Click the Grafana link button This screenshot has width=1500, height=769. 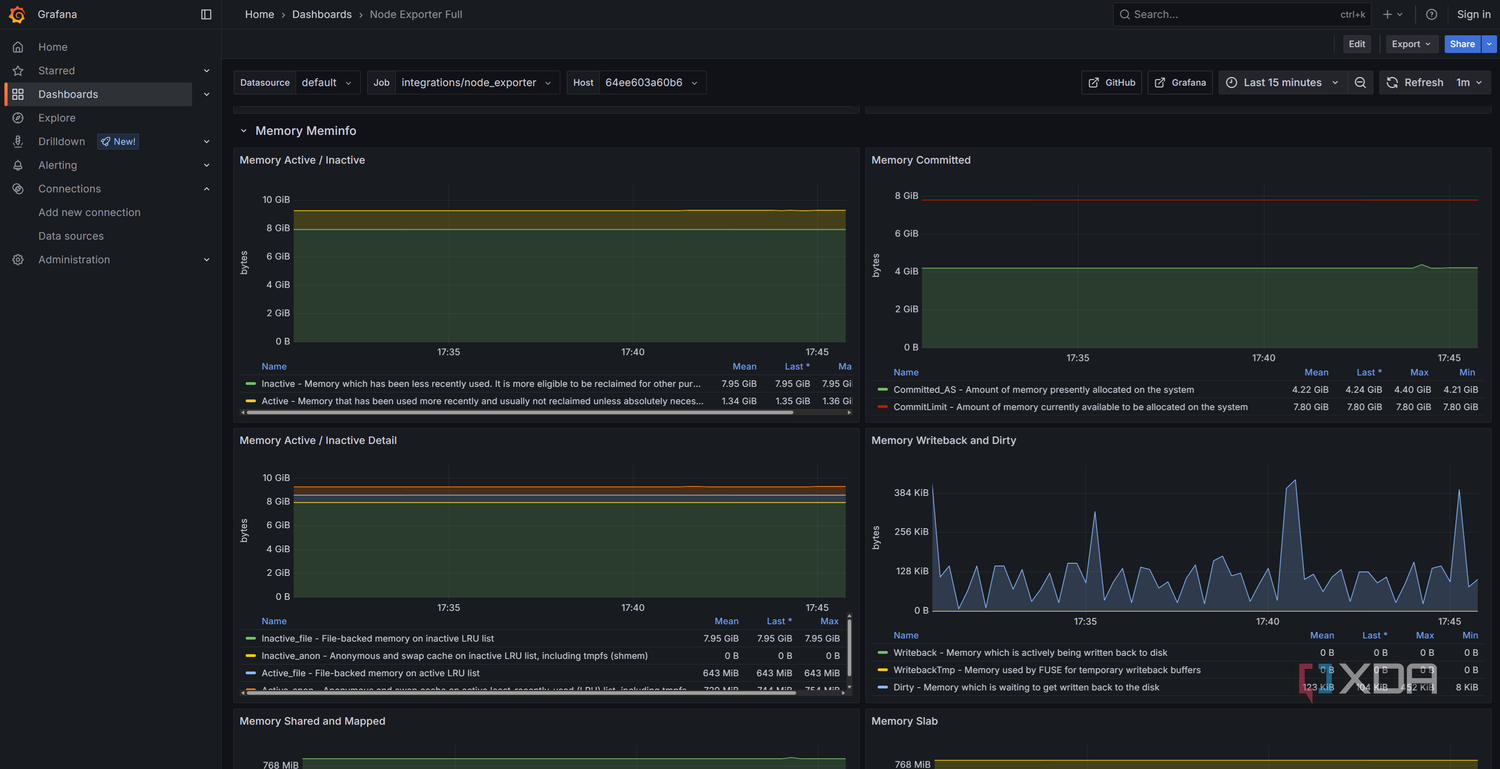1180,83
